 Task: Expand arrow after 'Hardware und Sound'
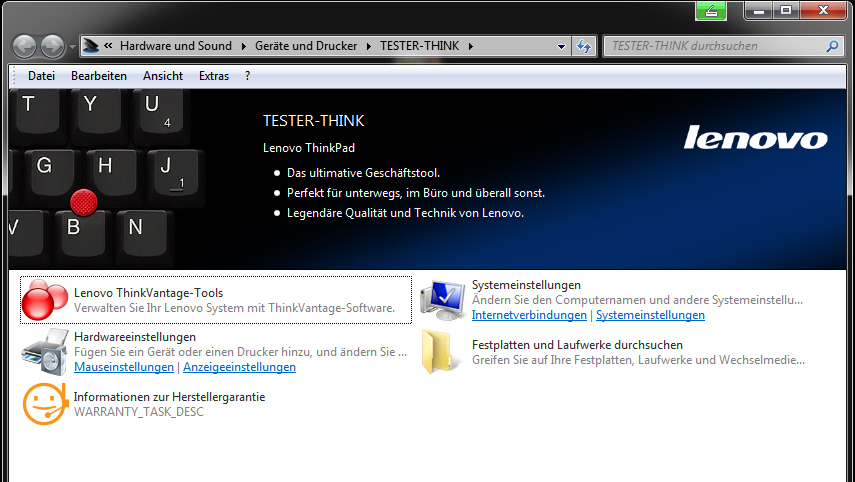click(x=243, y=46)
